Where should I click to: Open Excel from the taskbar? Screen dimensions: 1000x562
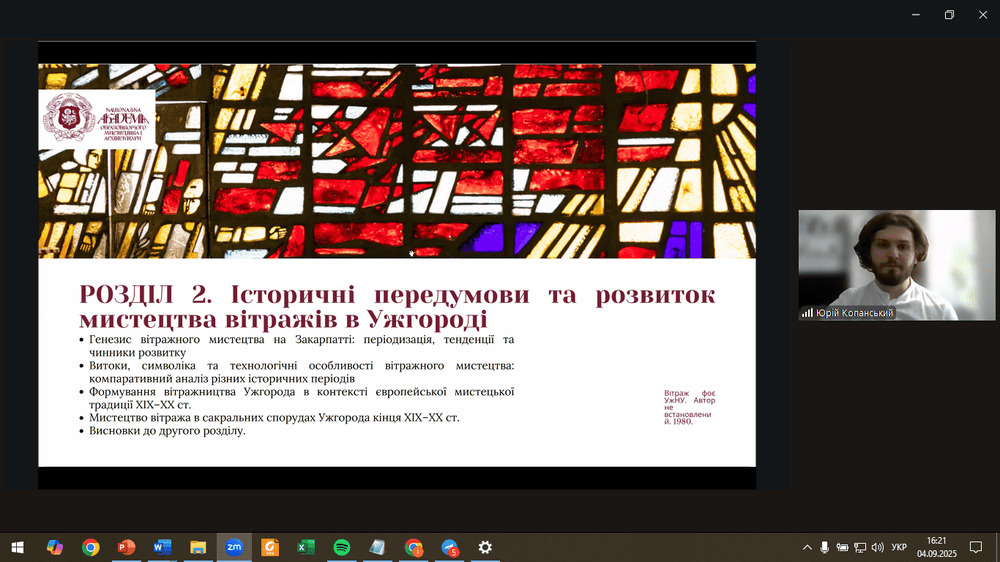pos(306,547)
